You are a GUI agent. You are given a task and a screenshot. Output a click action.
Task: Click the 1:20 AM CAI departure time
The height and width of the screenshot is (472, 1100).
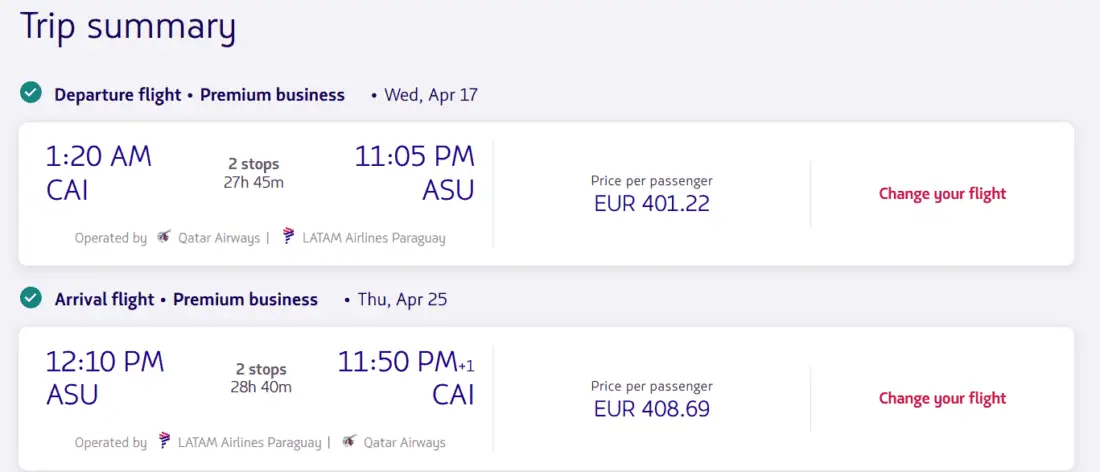pos(99,172)
